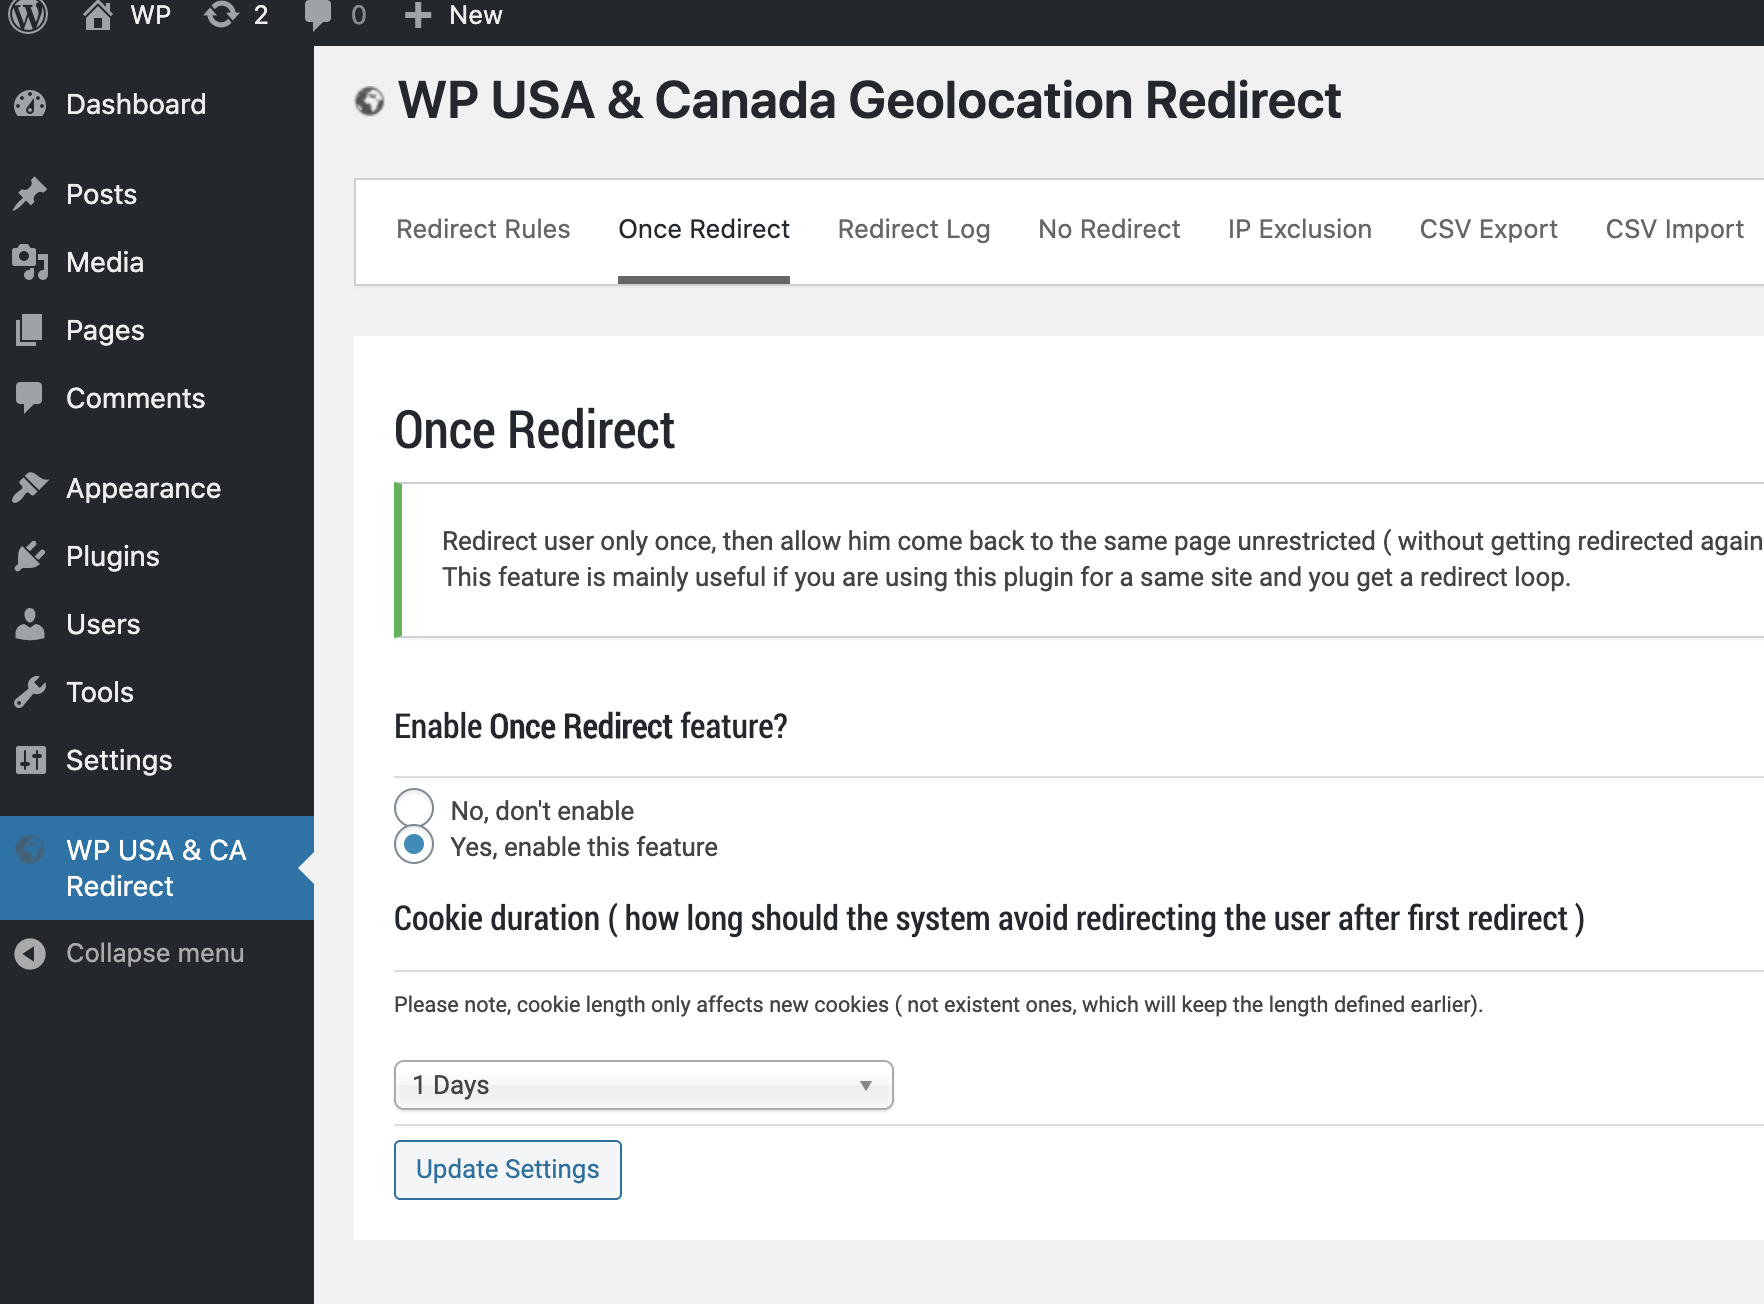The height and width of the screenshot is (1304, 1764).
Task: Open the CSV Export tab
Action: click(x=1488, y=229)
